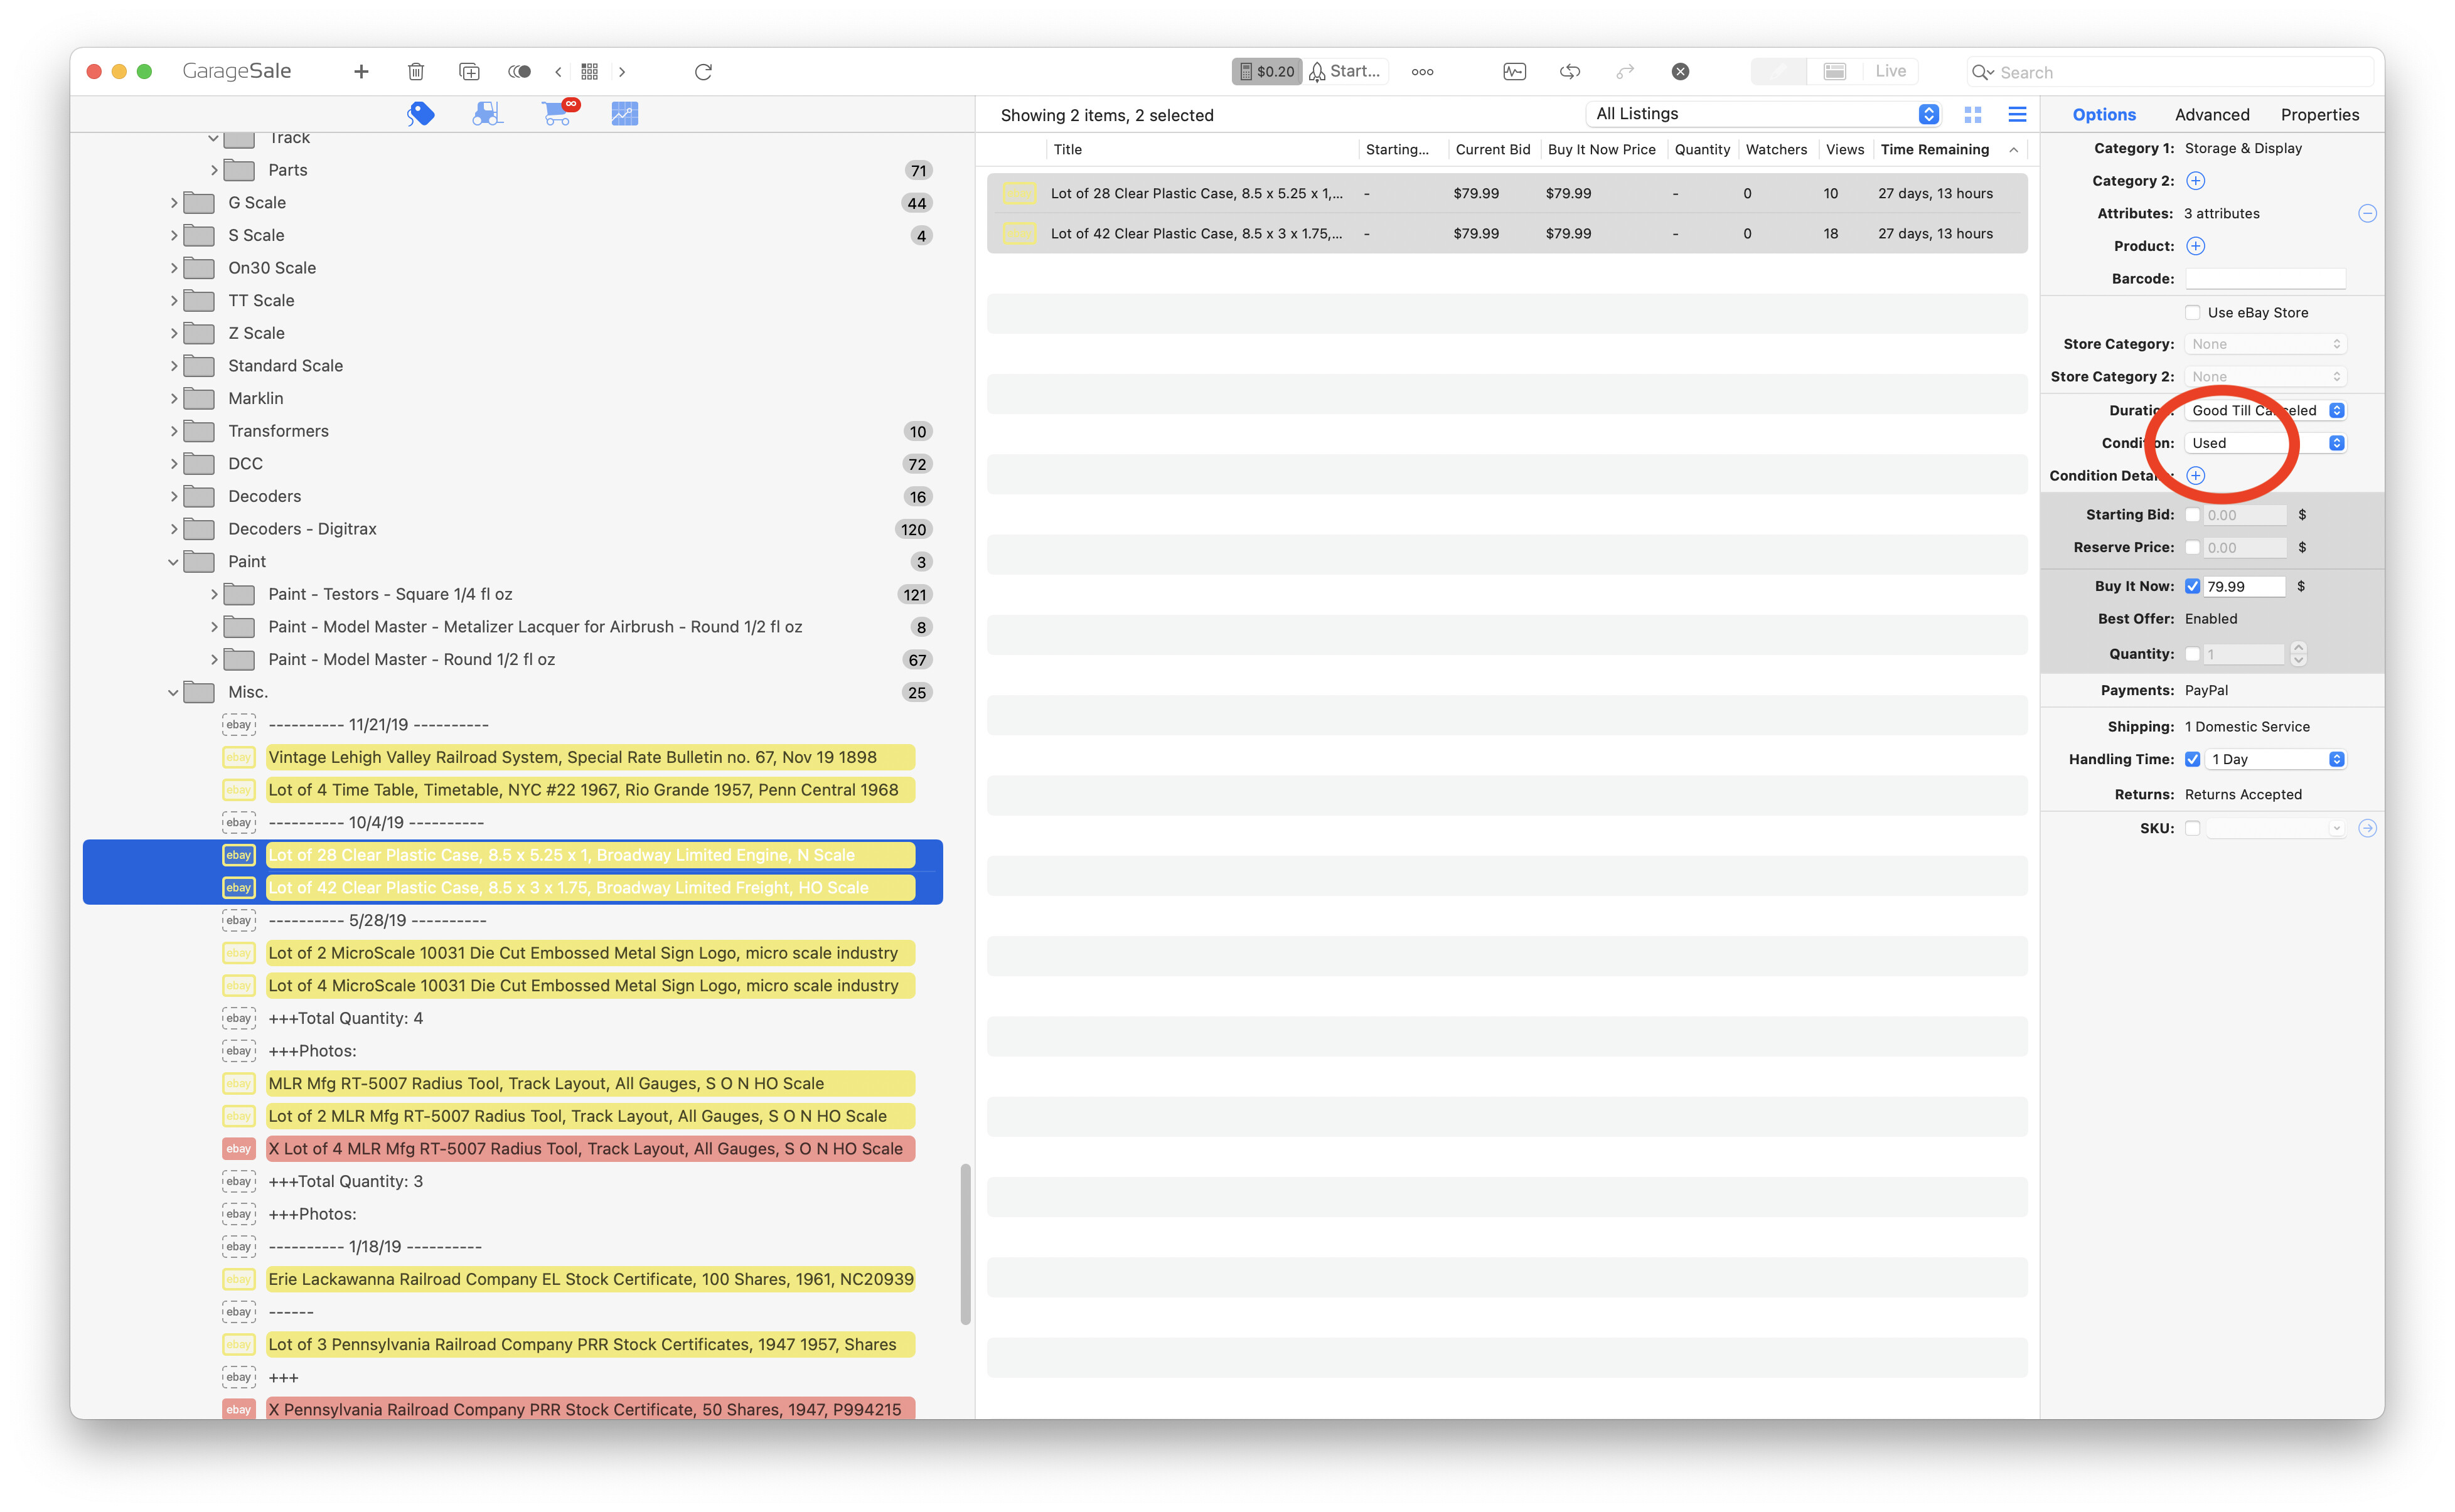Image resolution: width=2455 pixels, height=1512 pixels.
Task: Open the auctions forklift section icon
Action: tap(487, 114)
